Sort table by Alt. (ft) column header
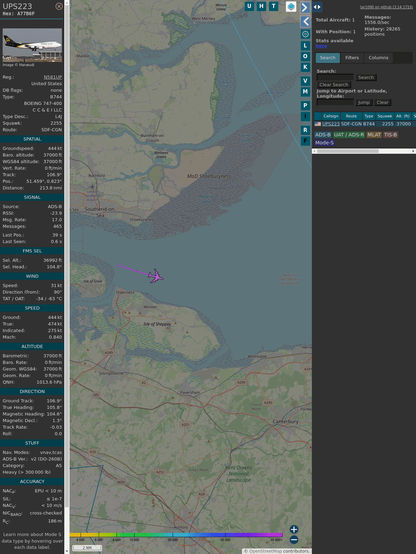Image resolution: width=416 pixels, height=554 pixels. (403, 116)
